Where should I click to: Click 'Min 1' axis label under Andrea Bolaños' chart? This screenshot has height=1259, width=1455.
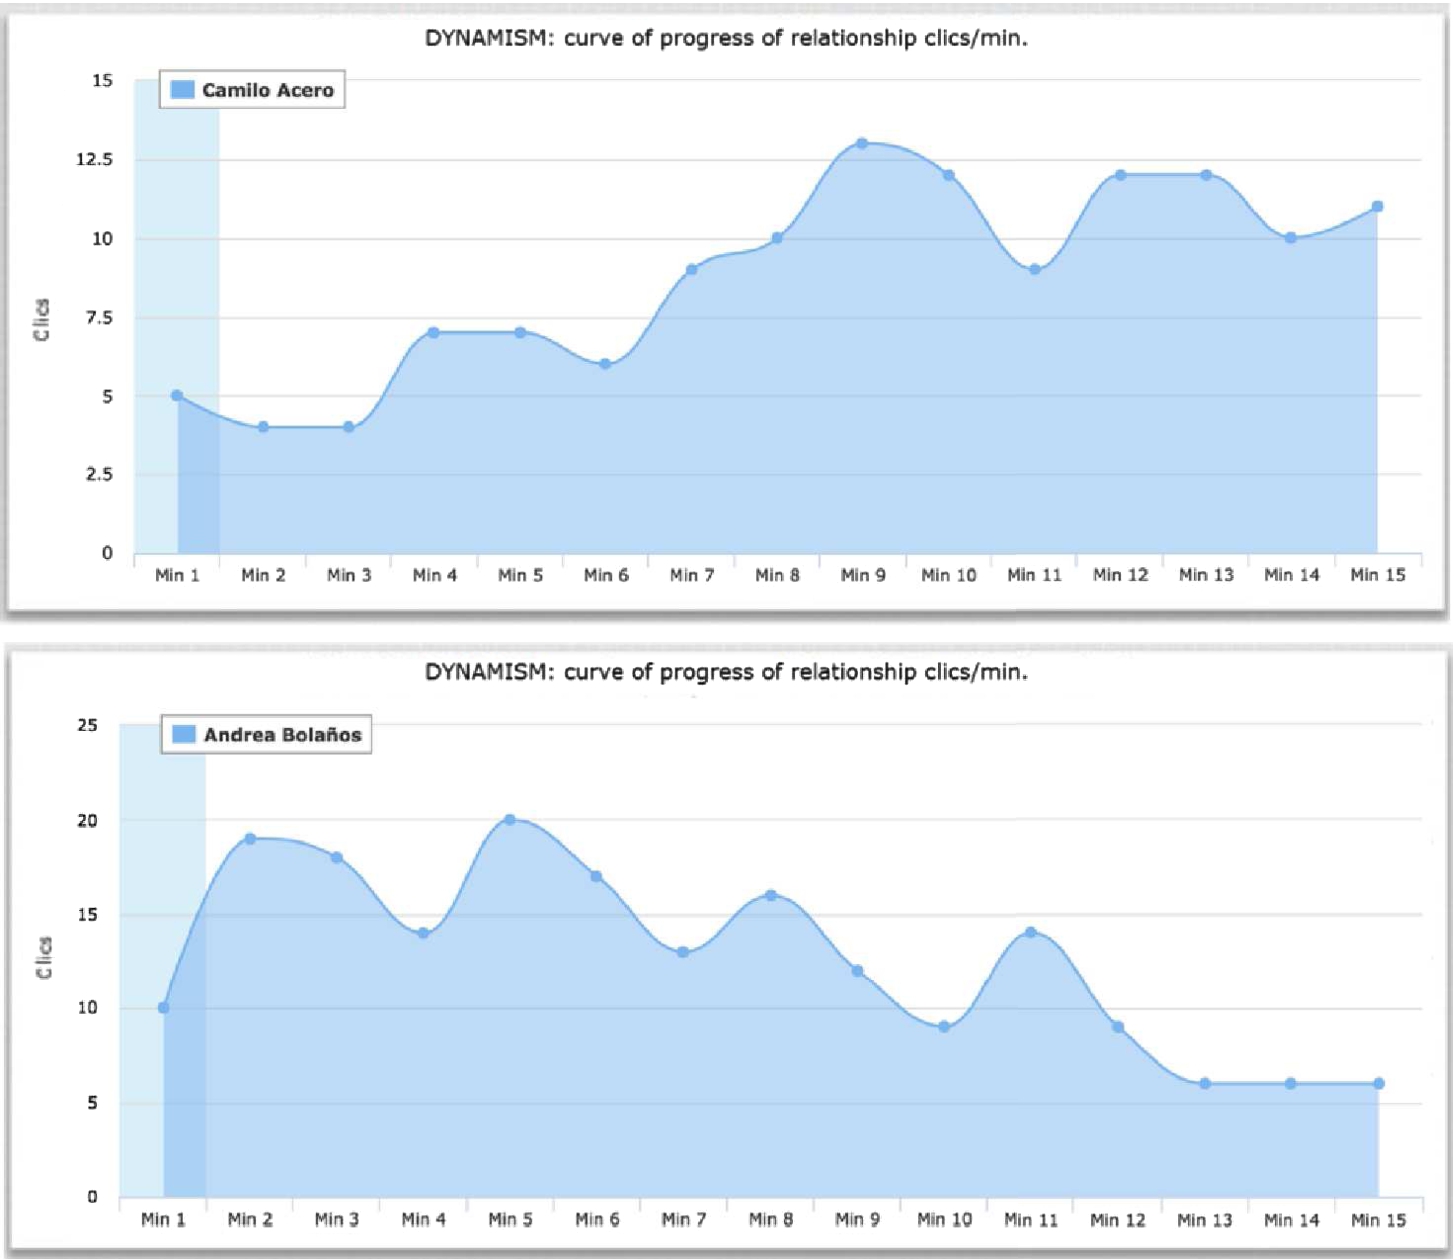[163, 1220]
